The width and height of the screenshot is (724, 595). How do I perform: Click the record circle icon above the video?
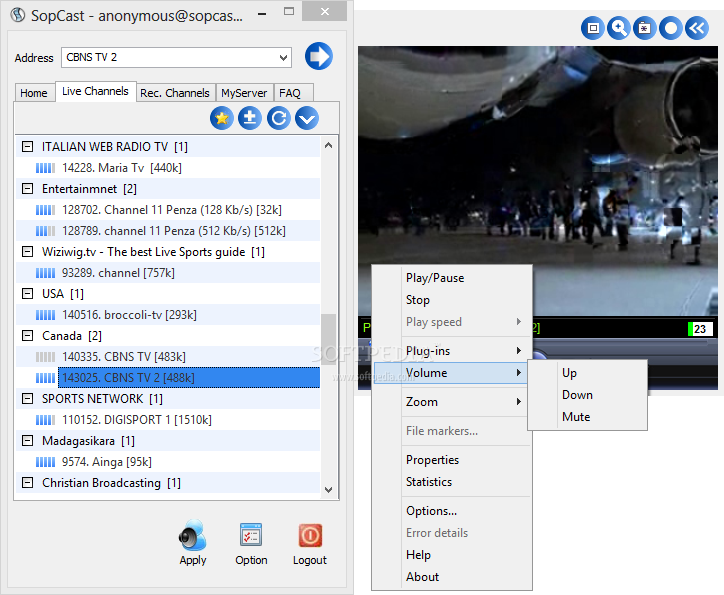tap(671, 28)
